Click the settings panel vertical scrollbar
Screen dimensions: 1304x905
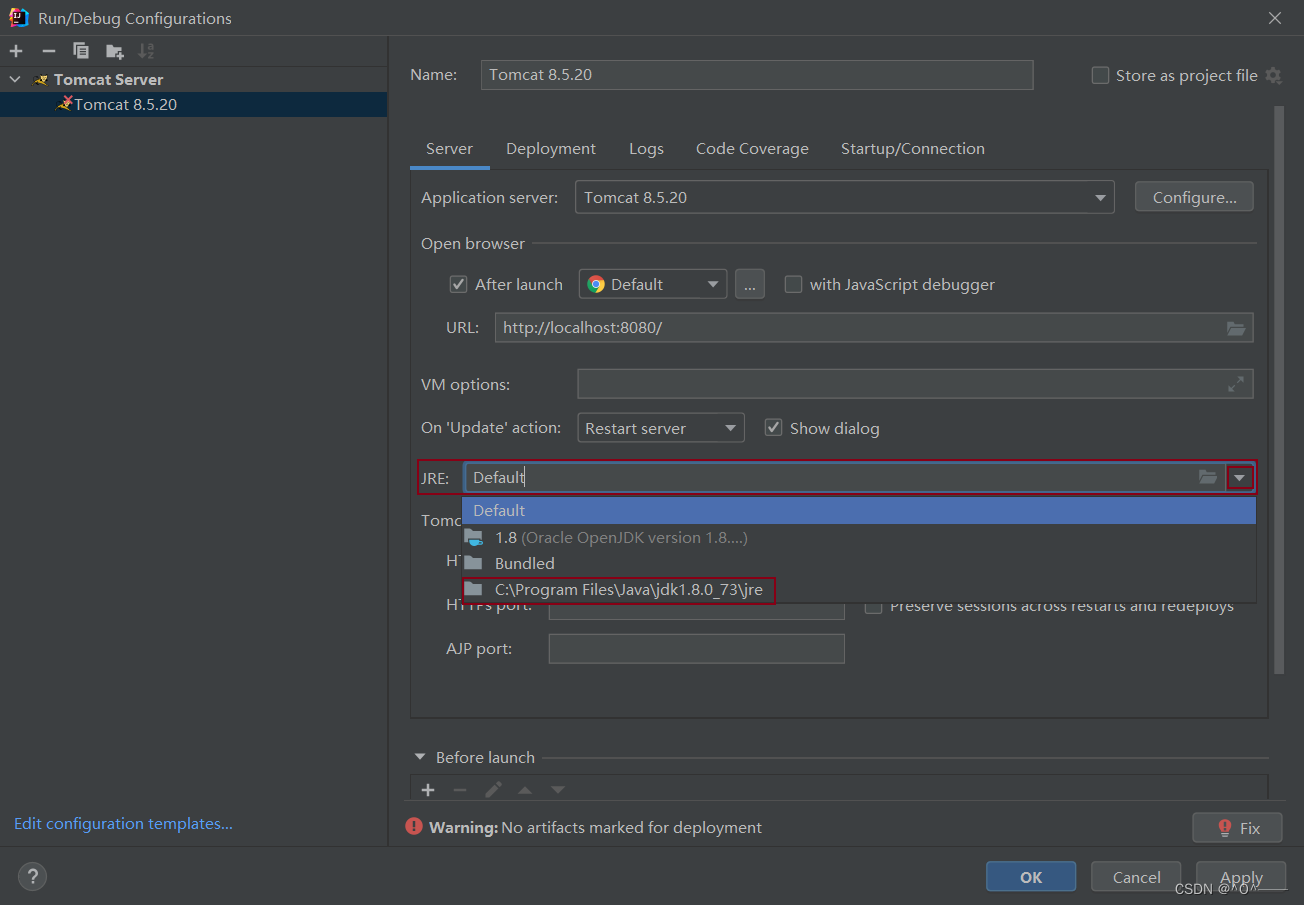coord(1279,390)
